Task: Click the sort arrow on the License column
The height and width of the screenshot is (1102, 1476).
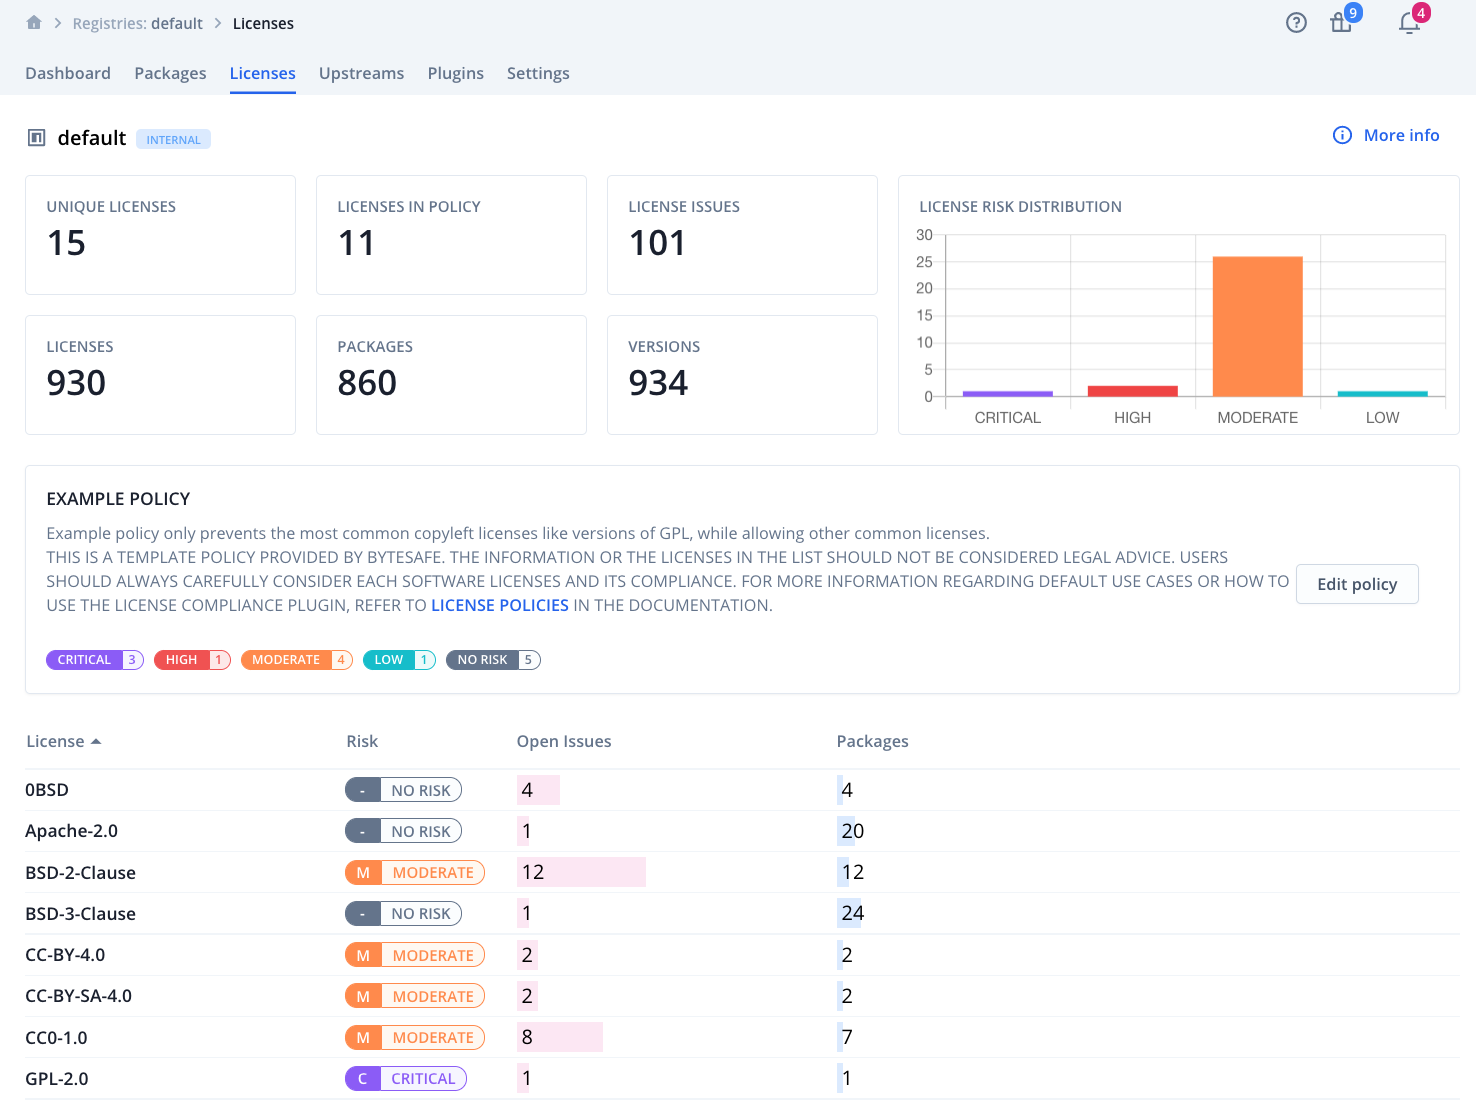Action: coord(96,740)
